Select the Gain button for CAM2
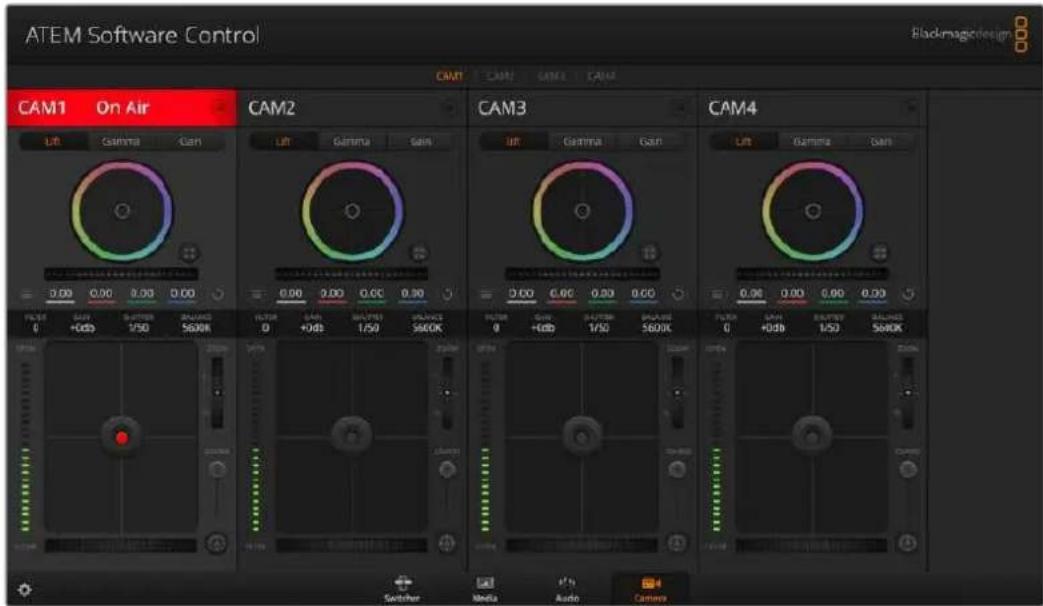 point(420,141)
